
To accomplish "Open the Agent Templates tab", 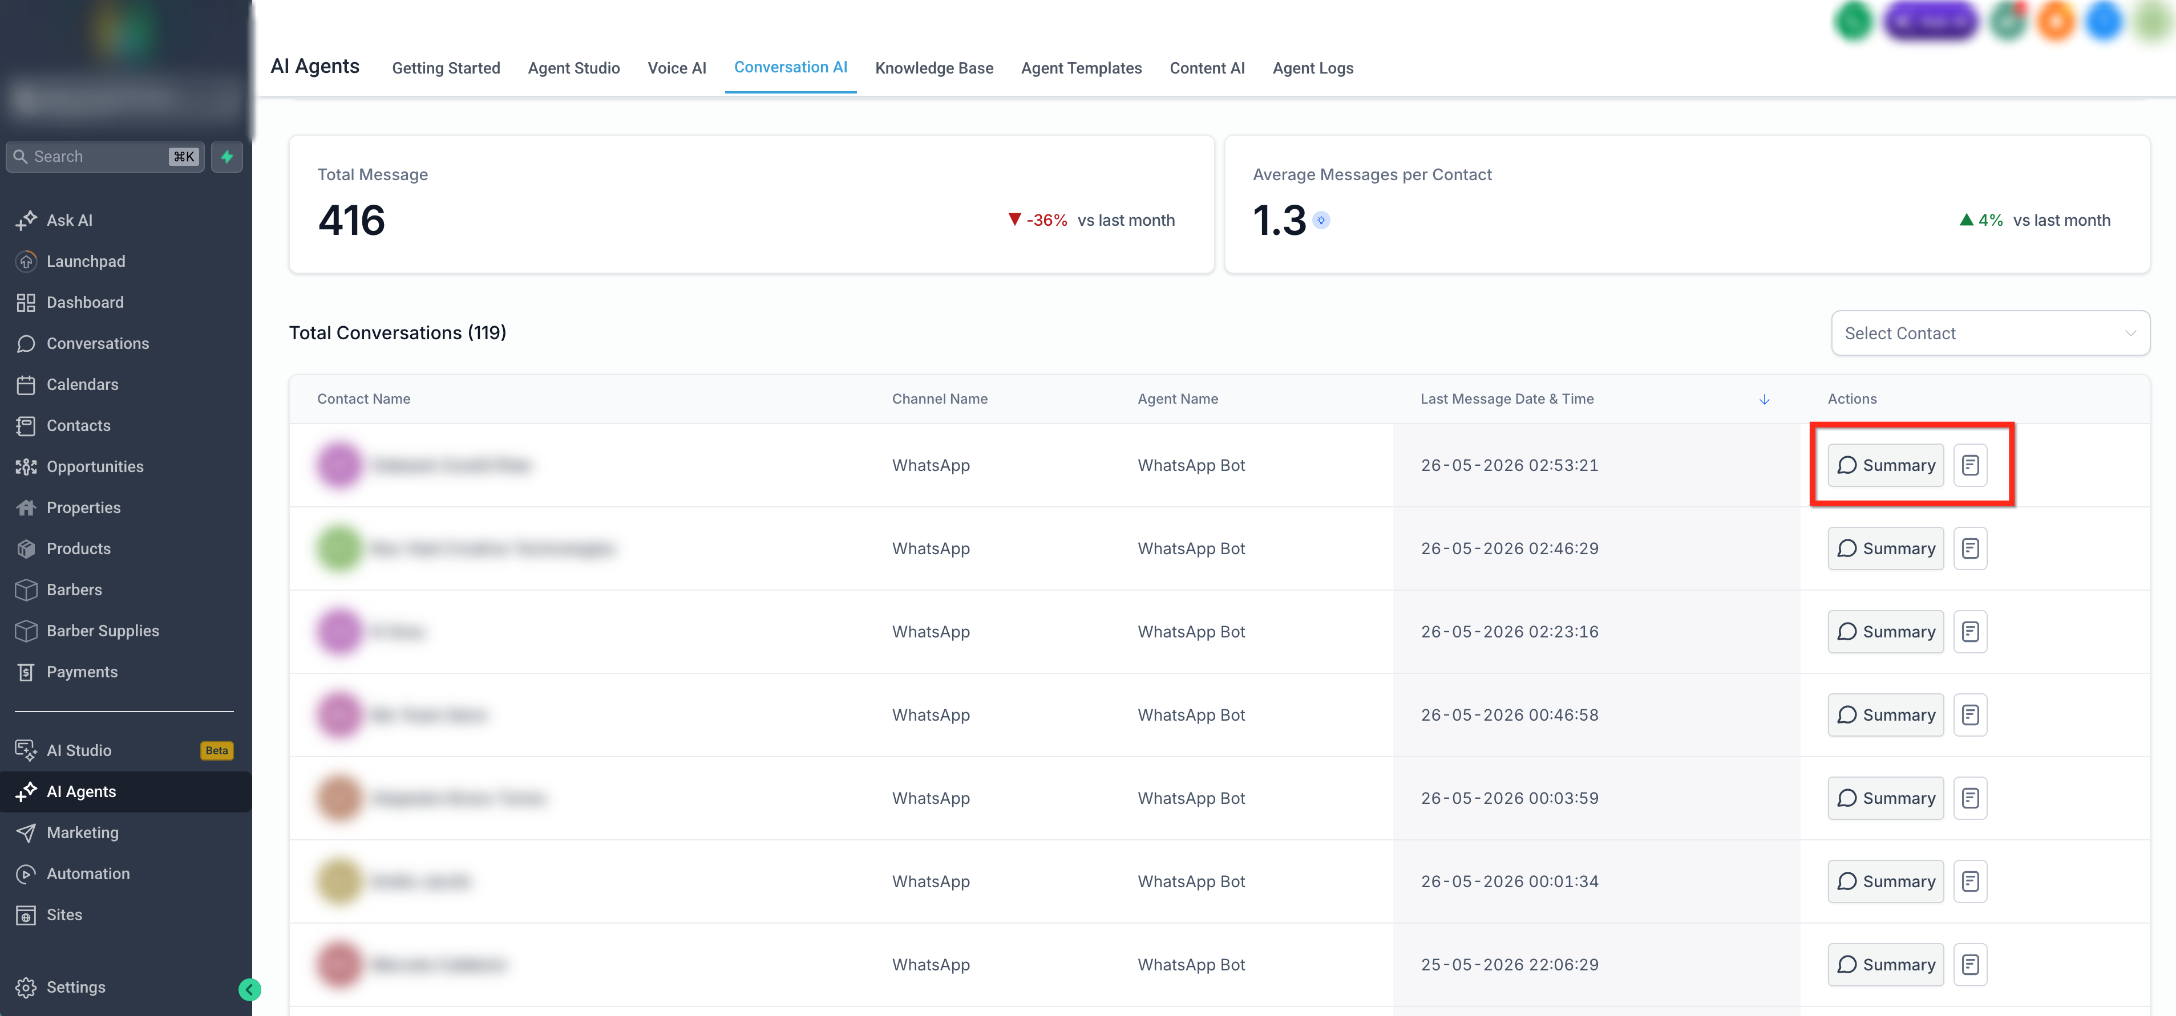I will (x=1081, y=68).
